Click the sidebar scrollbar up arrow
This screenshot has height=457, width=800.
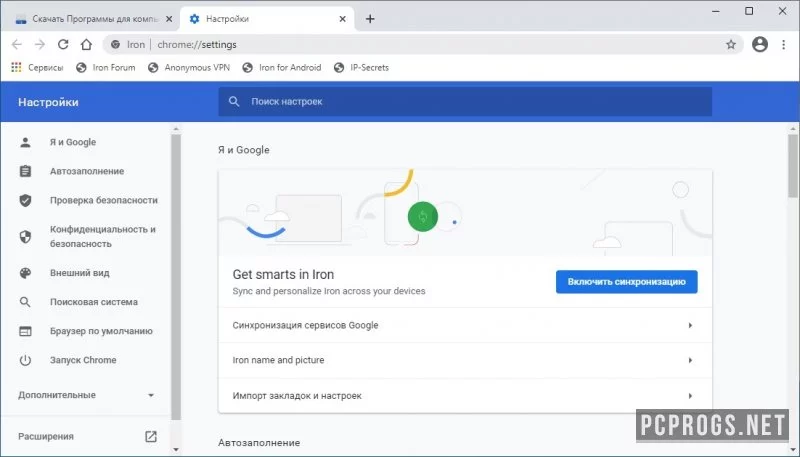pyautogui.click(x=176, y=129)
